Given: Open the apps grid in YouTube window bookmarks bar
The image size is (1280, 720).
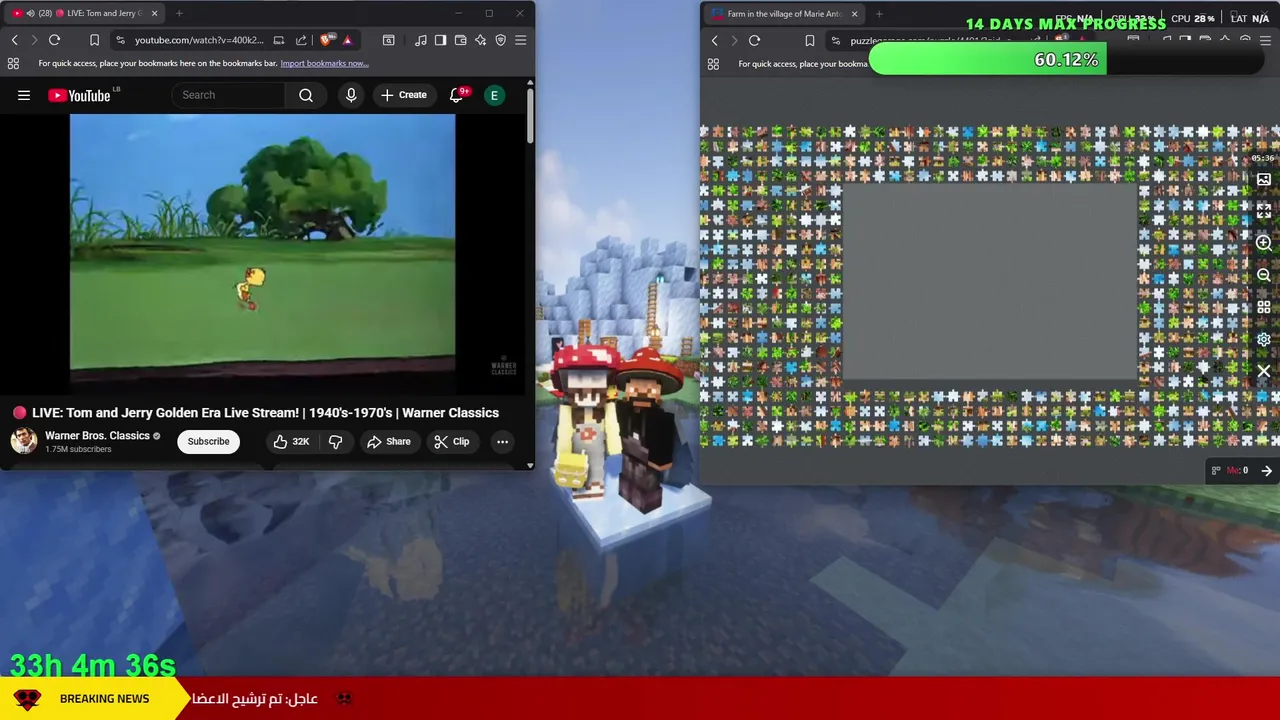Looking at the screenshot, I should (13, 63).
